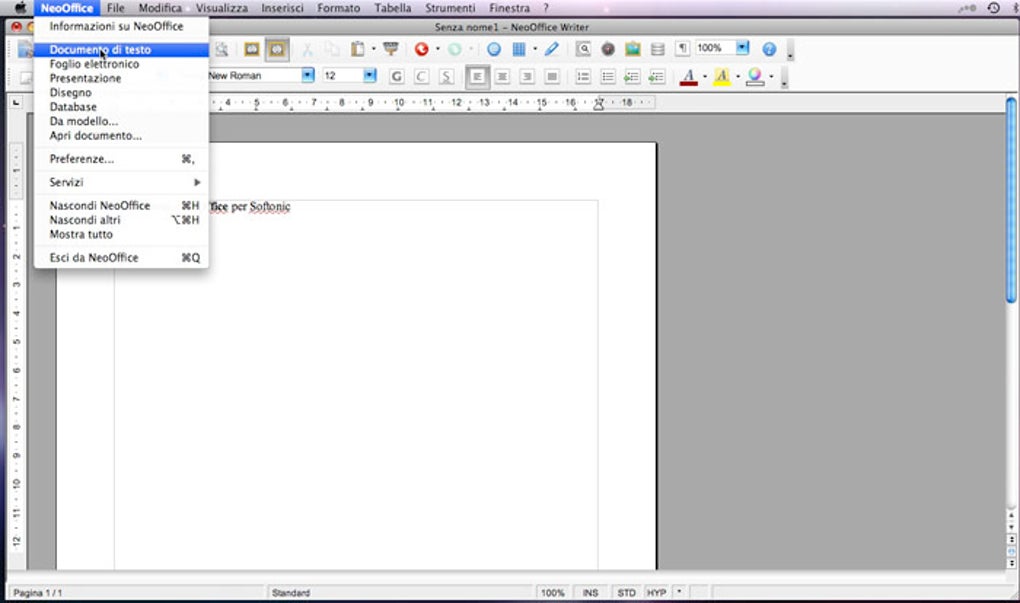
Task: Toggle bulleted list icon
Action: 608,77
